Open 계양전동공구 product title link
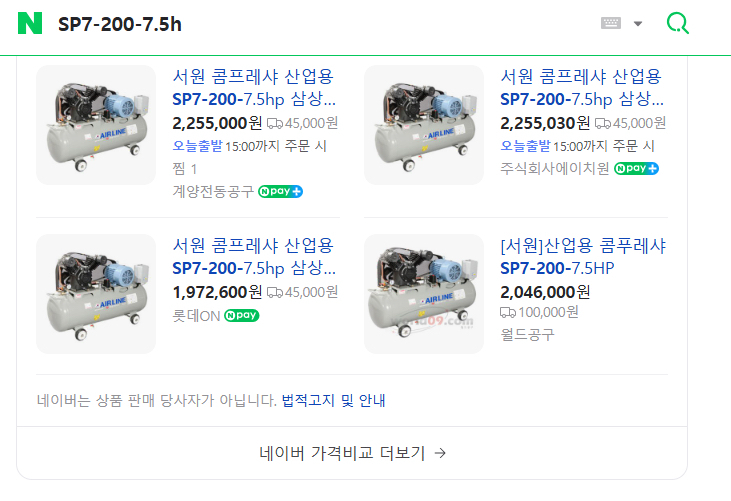Viewport: 731px width, 501px height. (254, 88)
